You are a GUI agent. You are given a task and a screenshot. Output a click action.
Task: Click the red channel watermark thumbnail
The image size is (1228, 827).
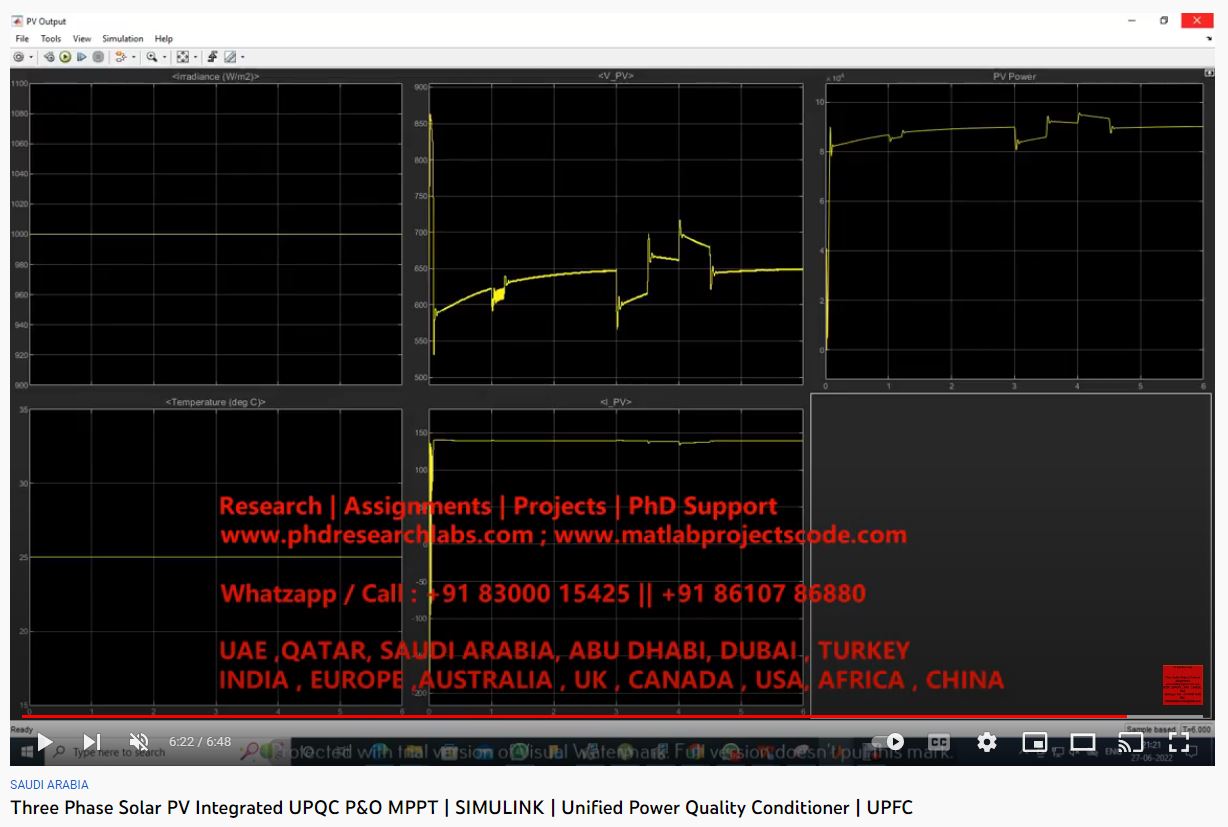pos(1183,685)
